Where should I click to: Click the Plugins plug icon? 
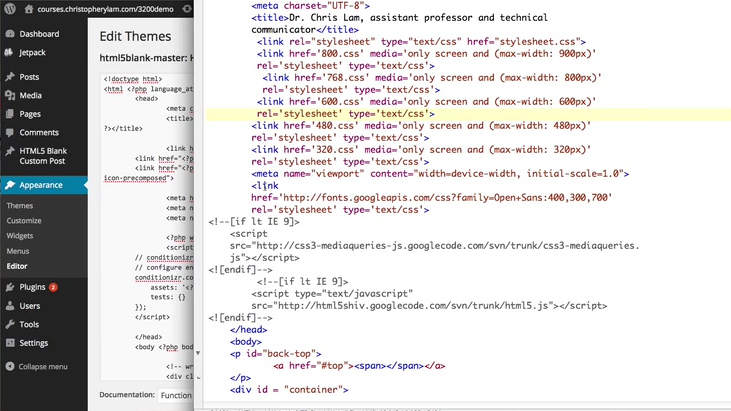[10, 287]
